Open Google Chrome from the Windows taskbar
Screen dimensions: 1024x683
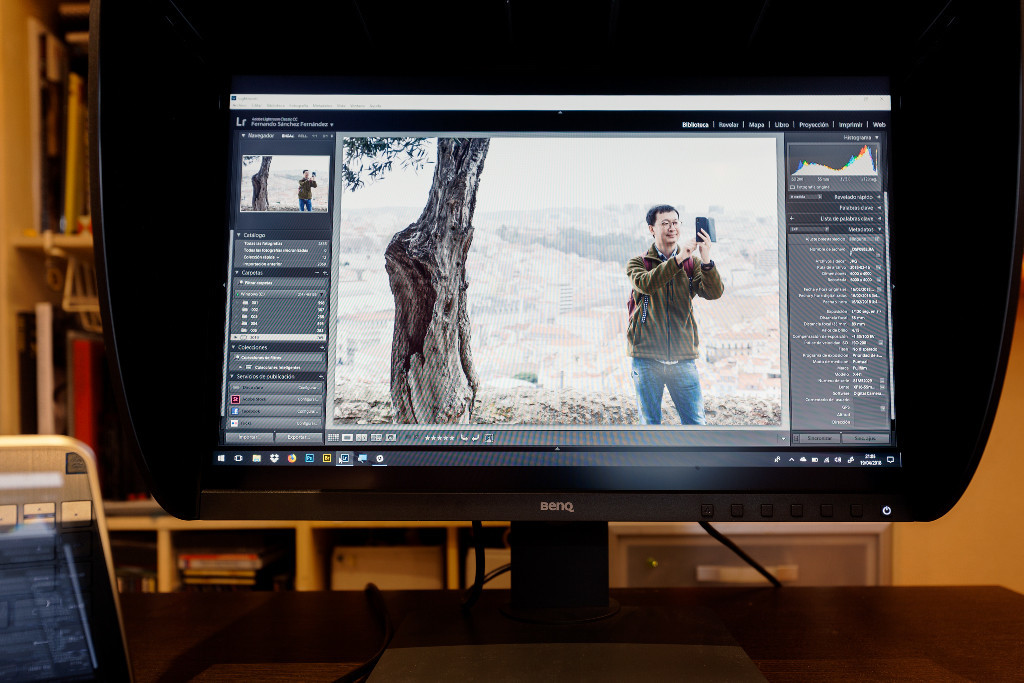(292, 459)
